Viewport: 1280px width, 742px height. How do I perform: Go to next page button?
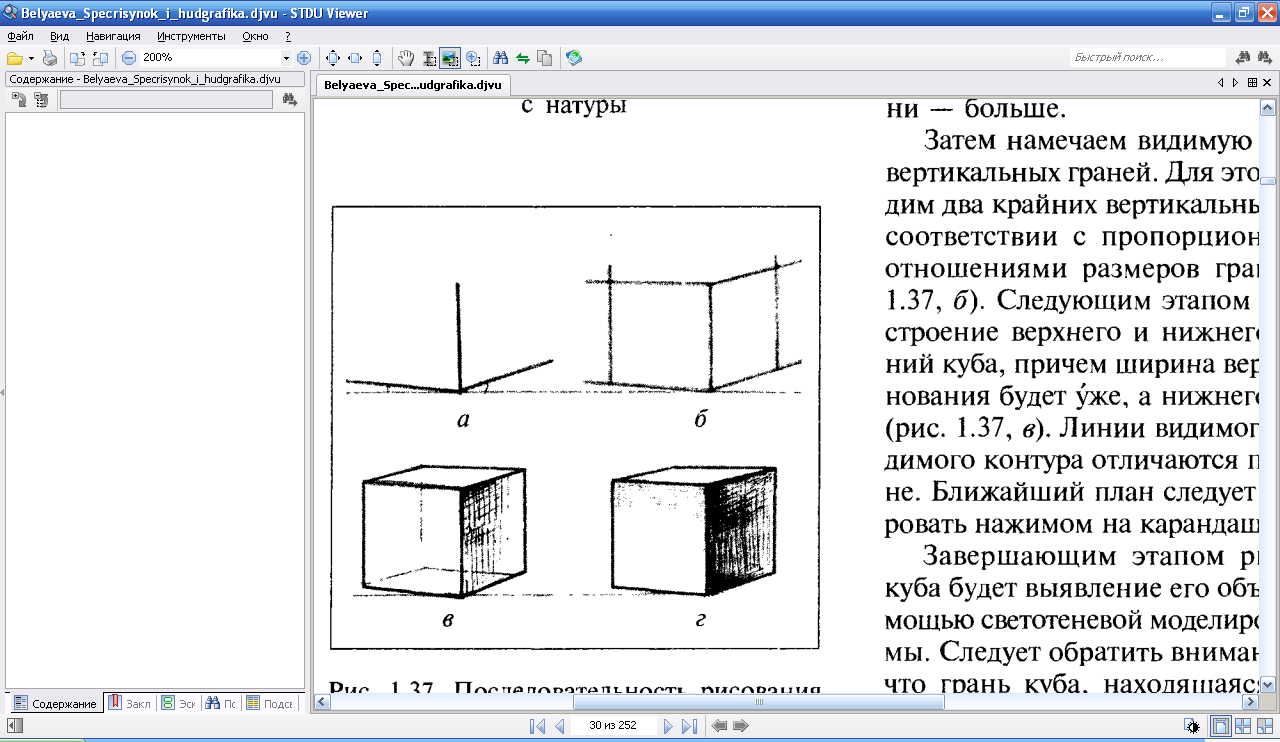pos(668,726)
